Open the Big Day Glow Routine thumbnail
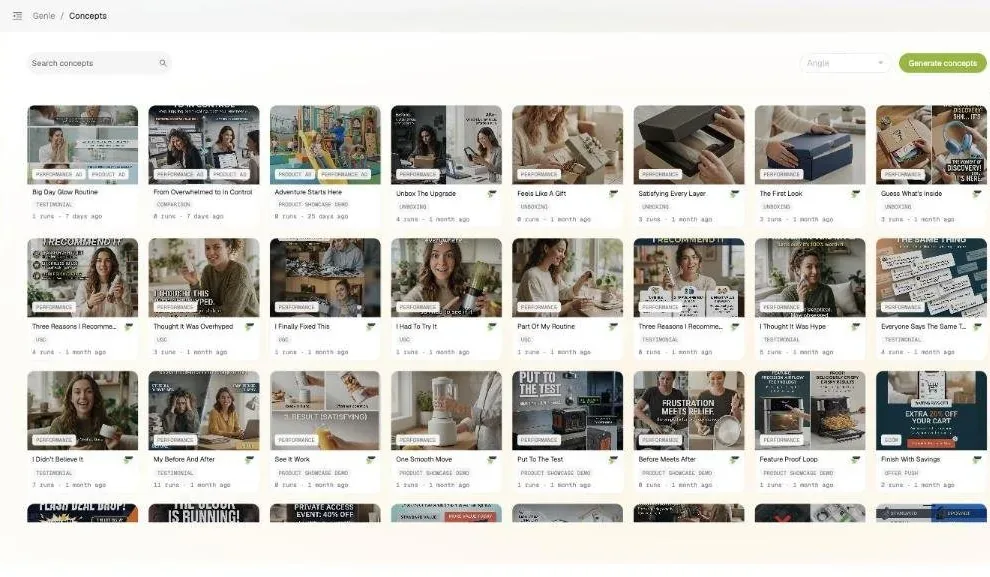The image size is (990, 577). pyautogui.click(x=83, y=145)
